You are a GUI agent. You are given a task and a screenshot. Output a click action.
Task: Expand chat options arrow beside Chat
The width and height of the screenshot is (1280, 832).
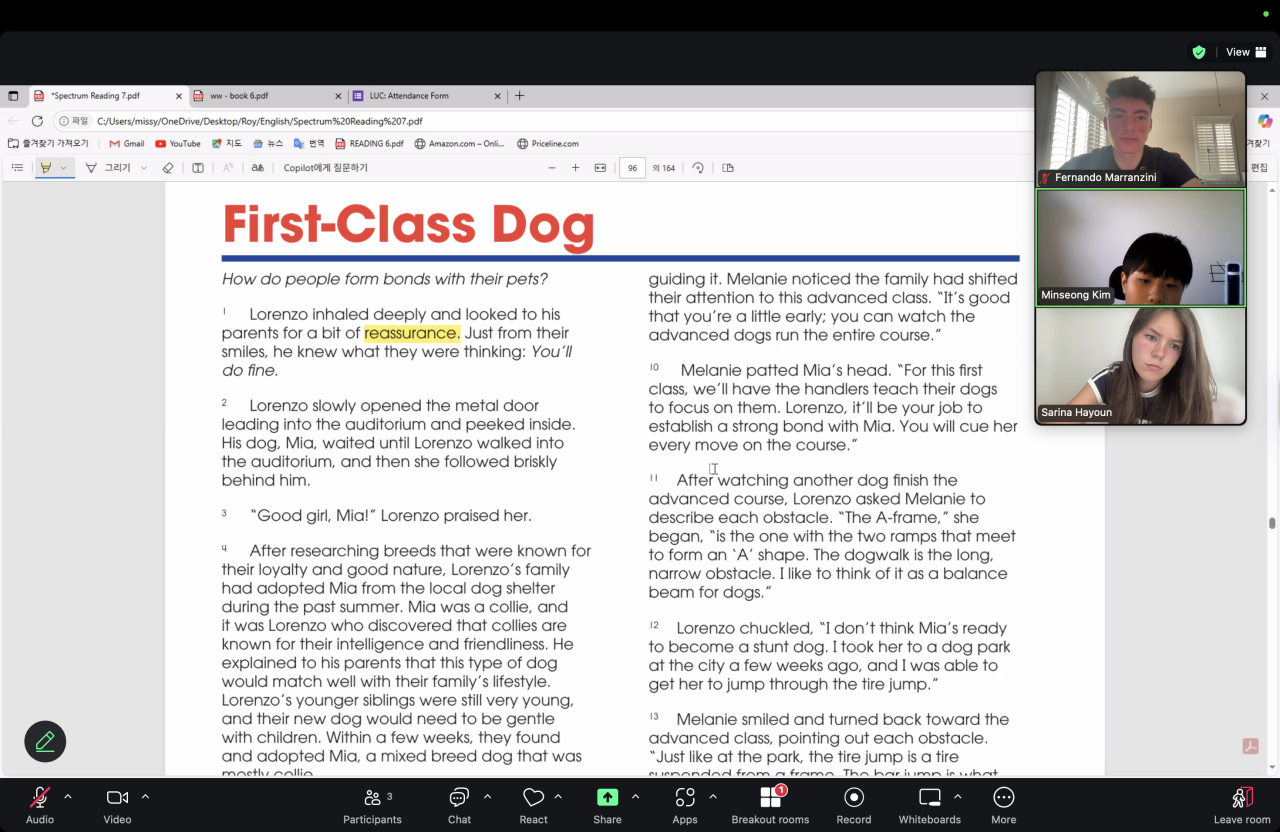coord(487,797)
